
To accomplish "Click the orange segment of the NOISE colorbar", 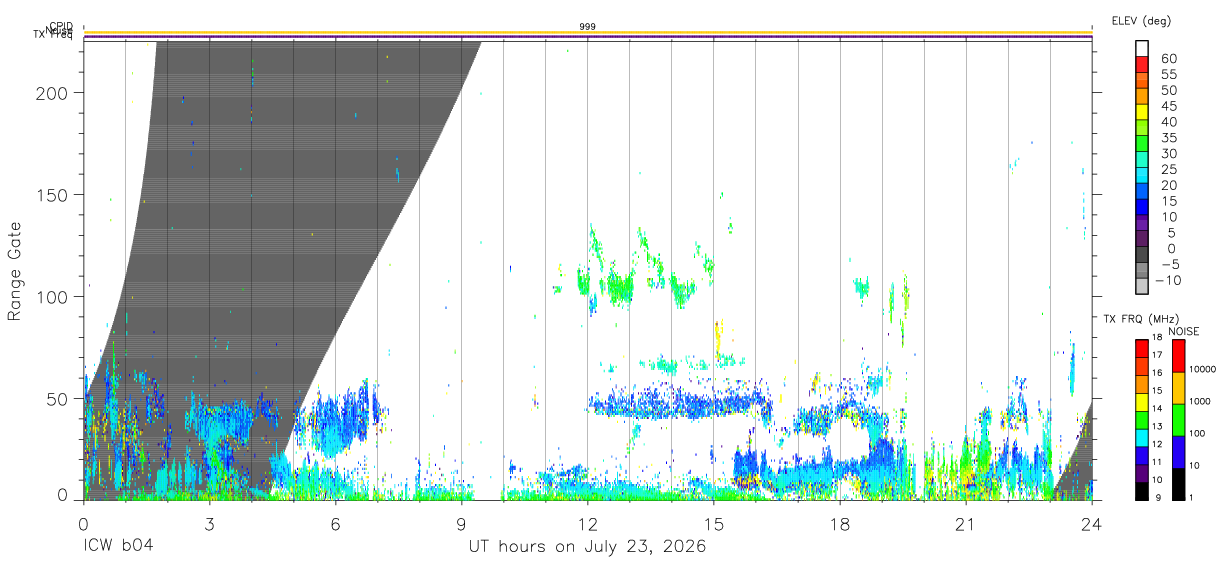I will pos(1178,386).
